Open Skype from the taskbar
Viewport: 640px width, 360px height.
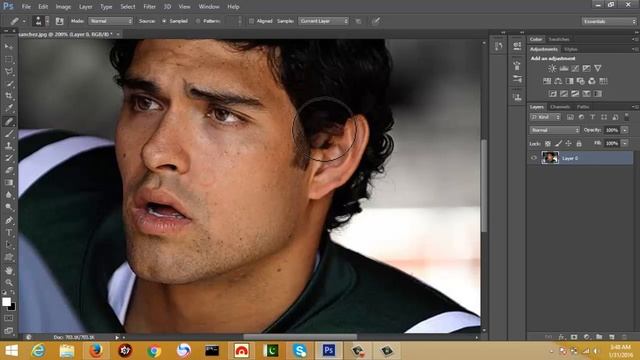tap(300, 351)
